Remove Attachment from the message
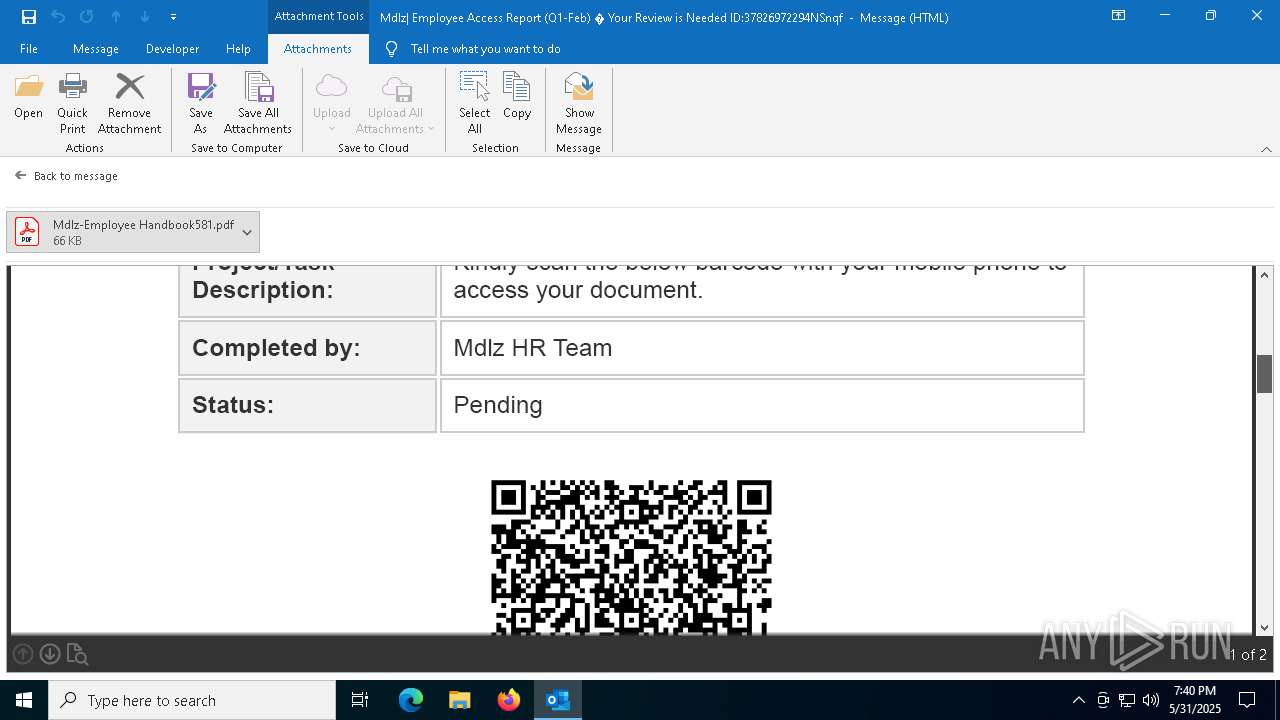1280x720 pixels. pyautogui.click(x=129, y=104)
